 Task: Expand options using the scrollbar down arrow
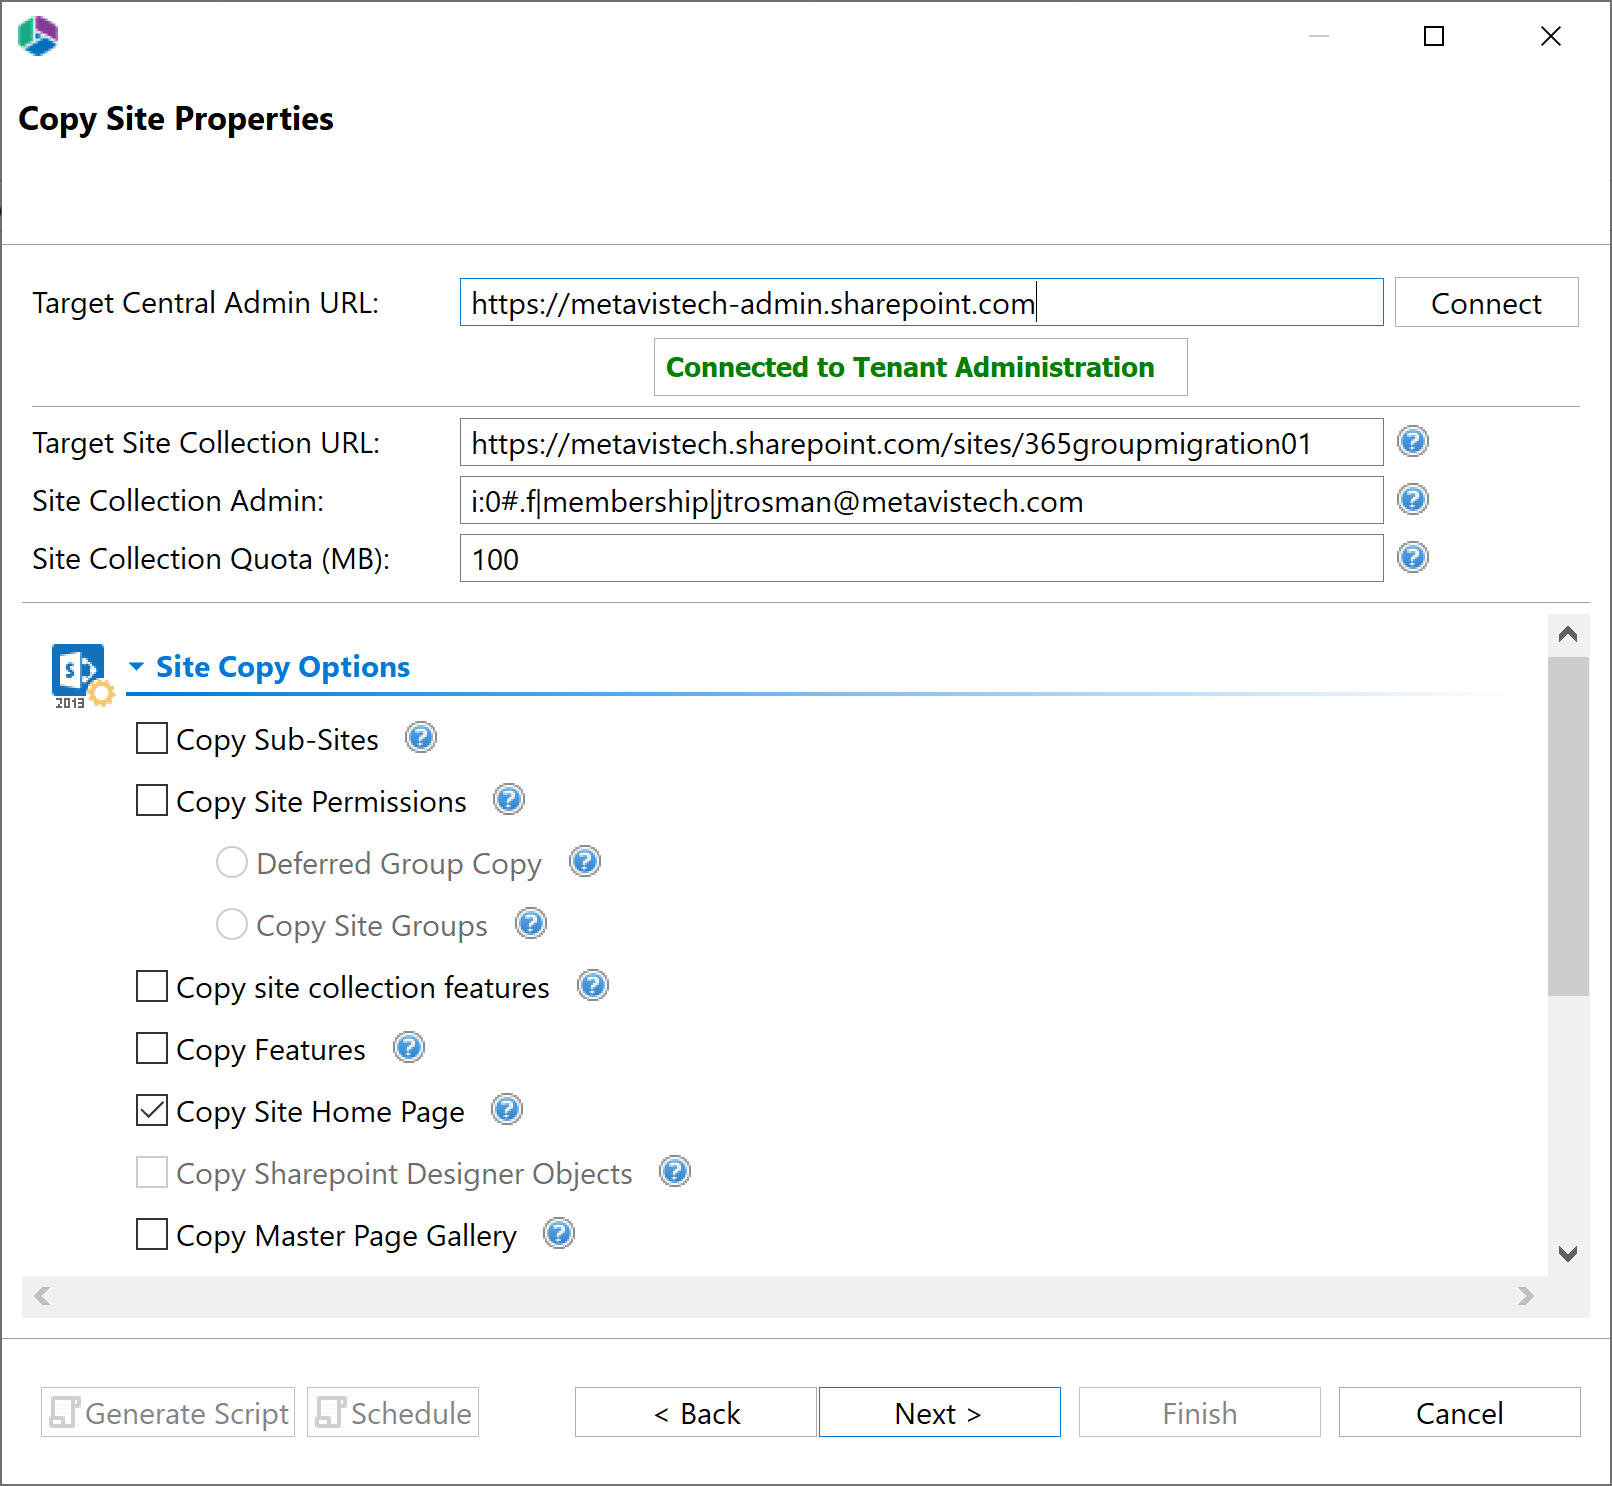click(x=1566, y=1255)
